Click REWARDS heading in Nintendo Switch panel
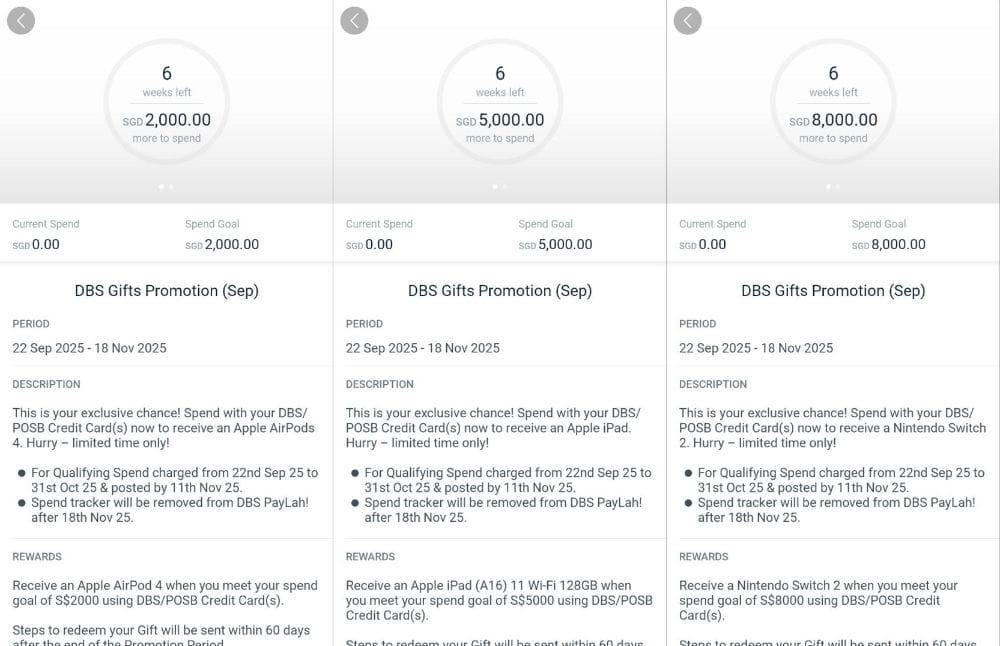 pyautogui.click(x=704, y=556)
